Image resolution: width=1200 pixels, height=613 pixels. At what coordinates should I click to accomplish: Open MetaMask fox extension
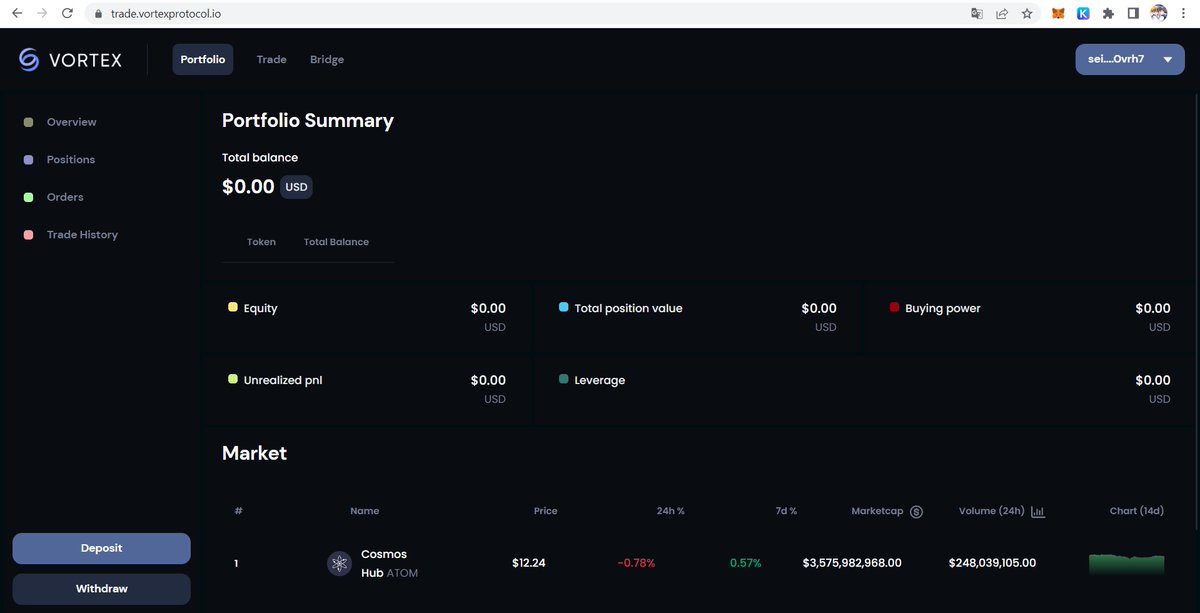pos(1058,14)
